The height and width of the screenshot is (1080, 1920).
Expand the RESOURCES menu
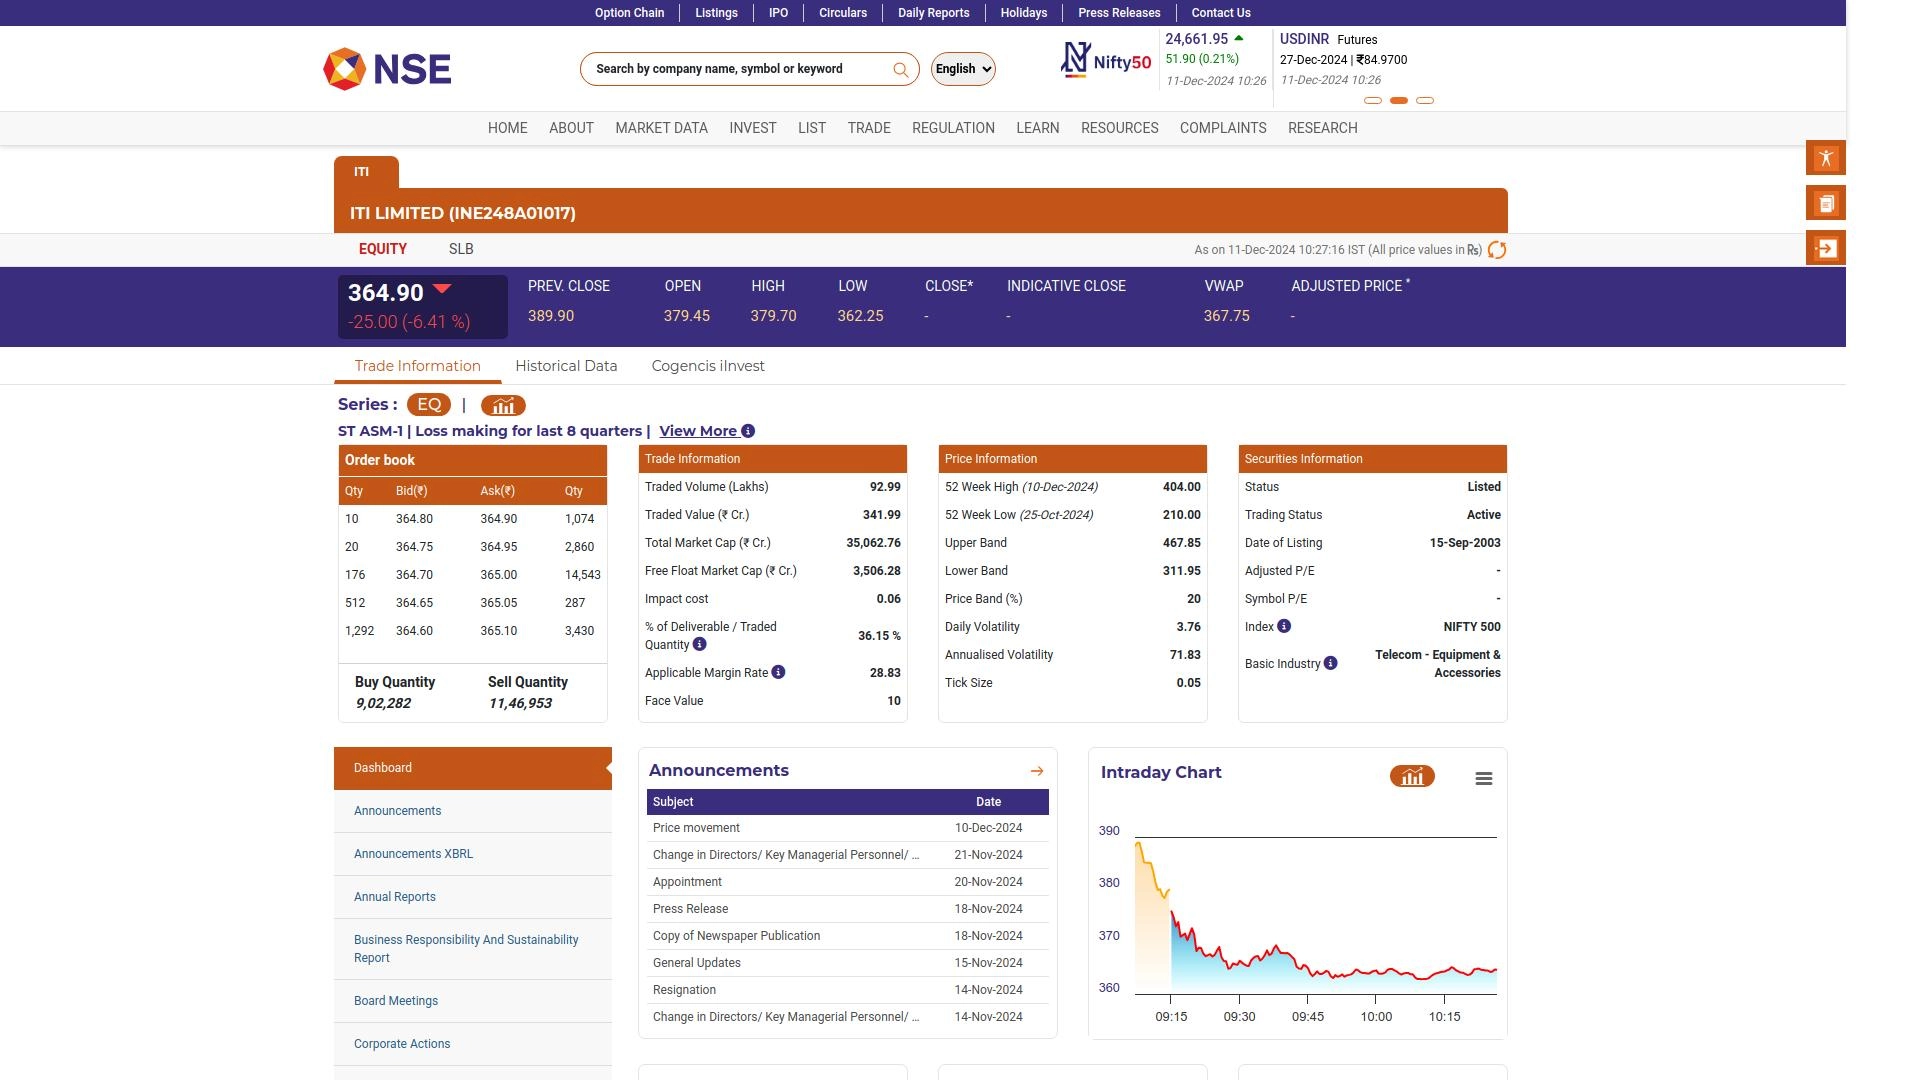coord(1119,128)
